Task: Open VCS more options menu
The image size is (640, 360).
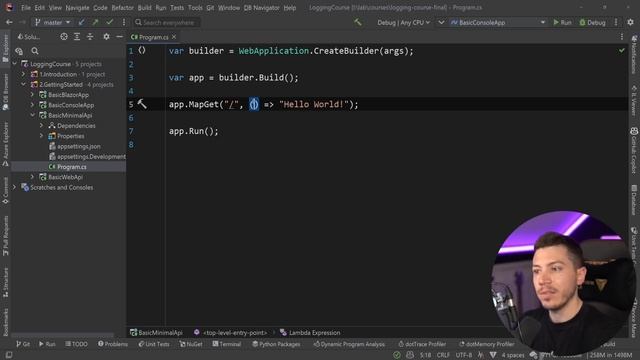Action: 124,22
